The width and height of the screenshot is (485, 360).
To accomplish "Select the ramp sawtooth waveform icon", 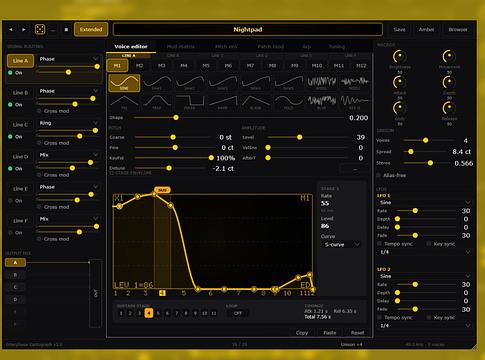I will (x=223, y=102).
